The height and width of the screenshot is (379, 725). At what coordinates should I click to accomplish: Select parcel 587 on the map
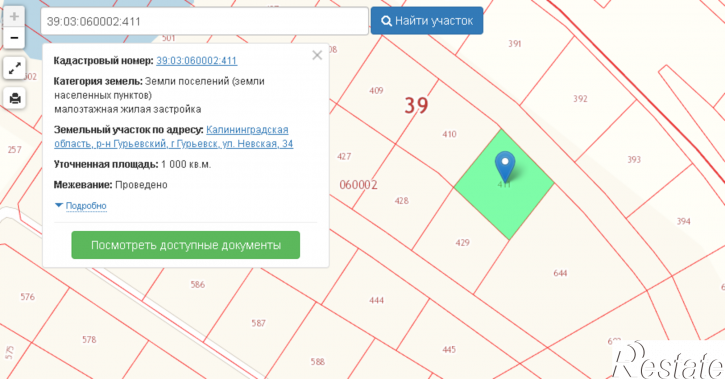click(x=258, y=323)
